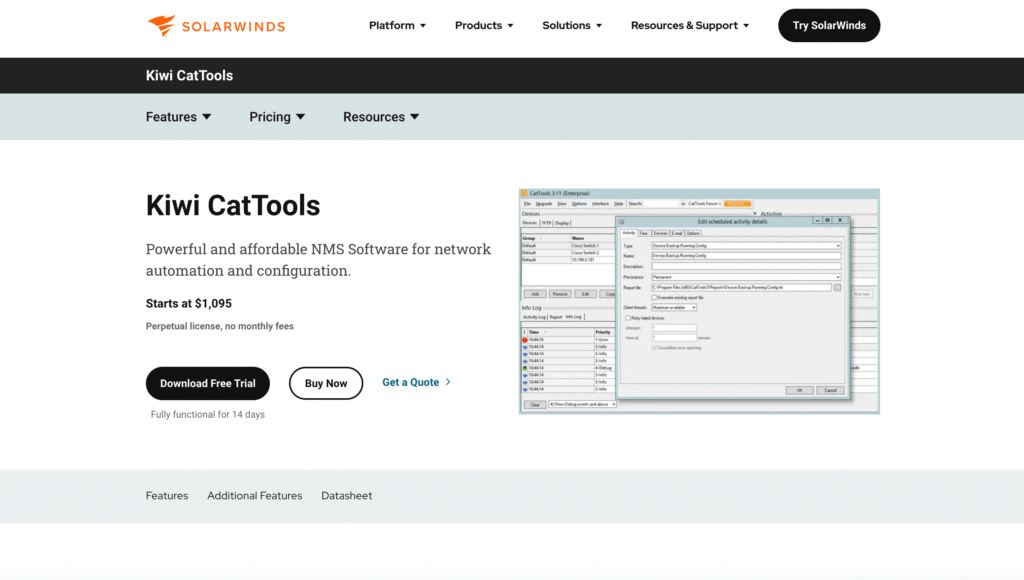
Task: Click the Starts at $1,095 text
Action: [189, 304]
